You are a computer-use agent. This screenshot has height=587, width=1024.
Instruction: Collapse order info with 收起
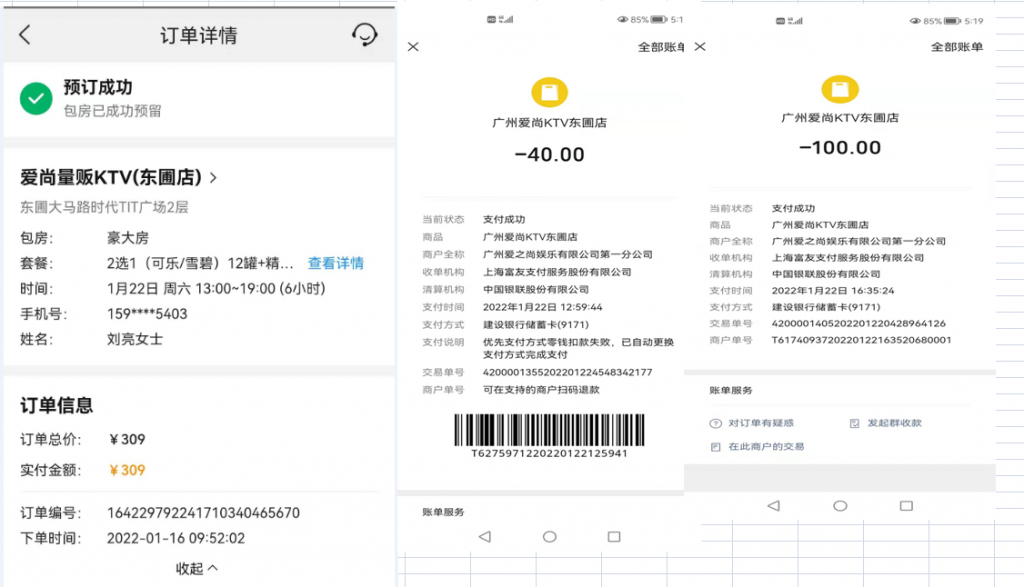click(196, 568)
